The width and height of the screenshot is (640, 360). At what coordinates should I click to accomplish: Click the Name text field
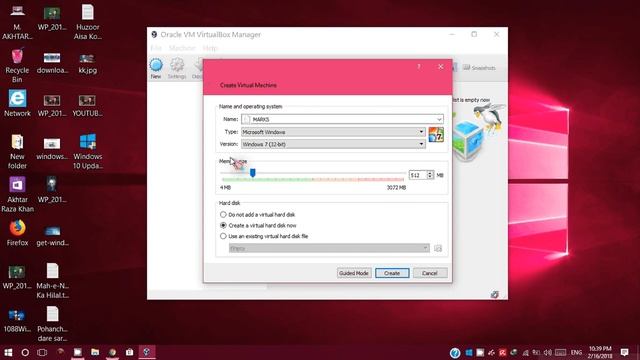[342, 119]
